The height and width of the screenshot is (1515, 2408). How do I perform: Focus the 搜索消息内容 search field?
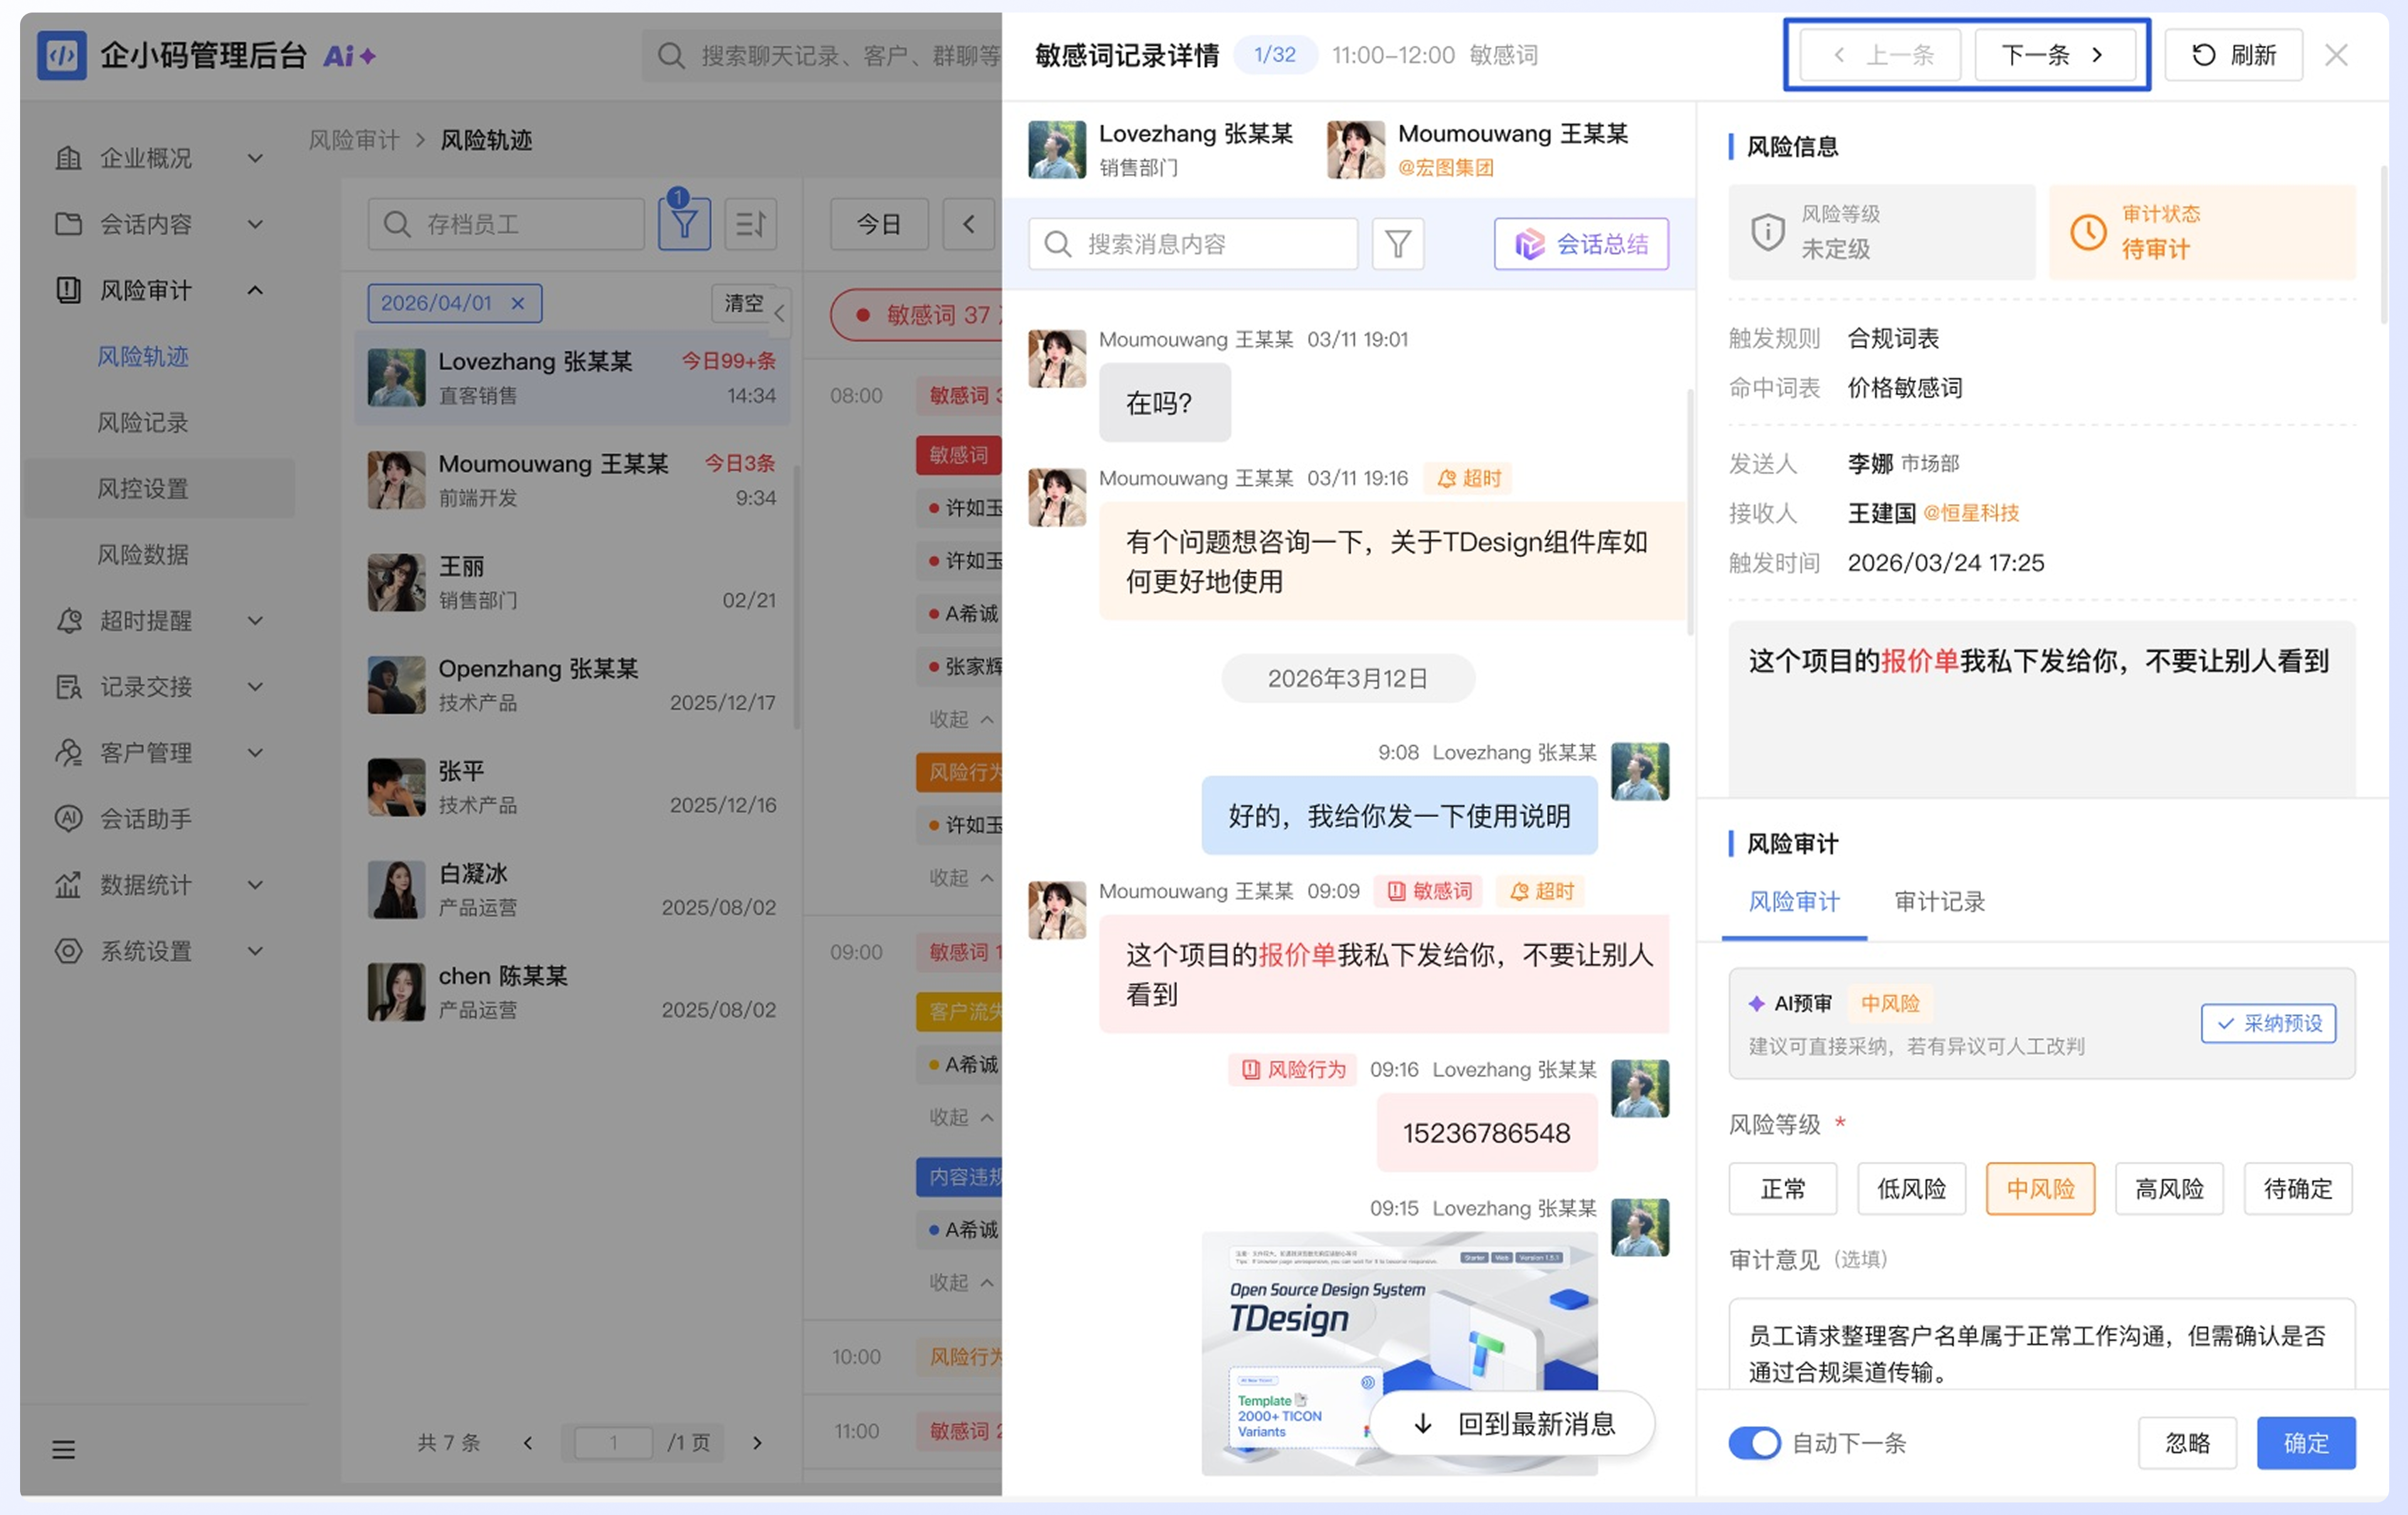[x=1193, y=244]
